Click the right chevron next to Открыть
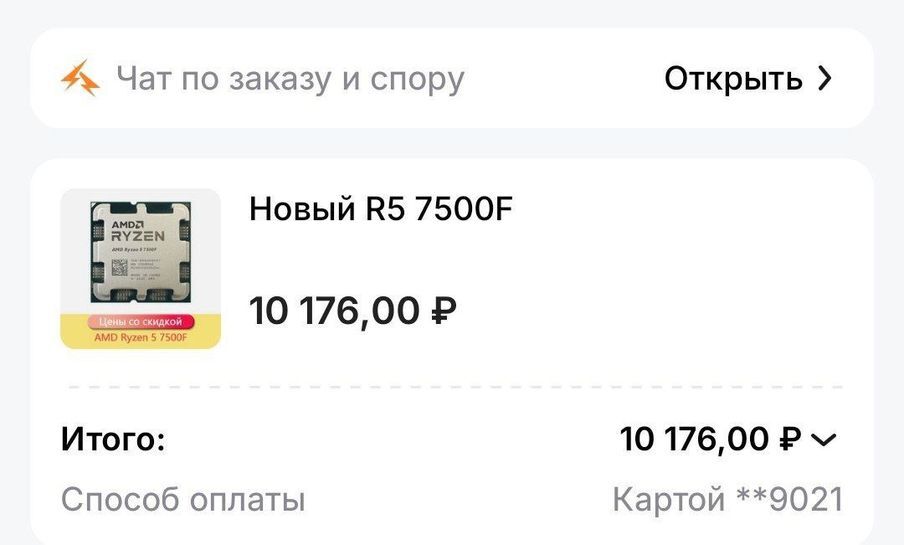The width and height of the screenshot is (904, 545). tap(825, 78)
